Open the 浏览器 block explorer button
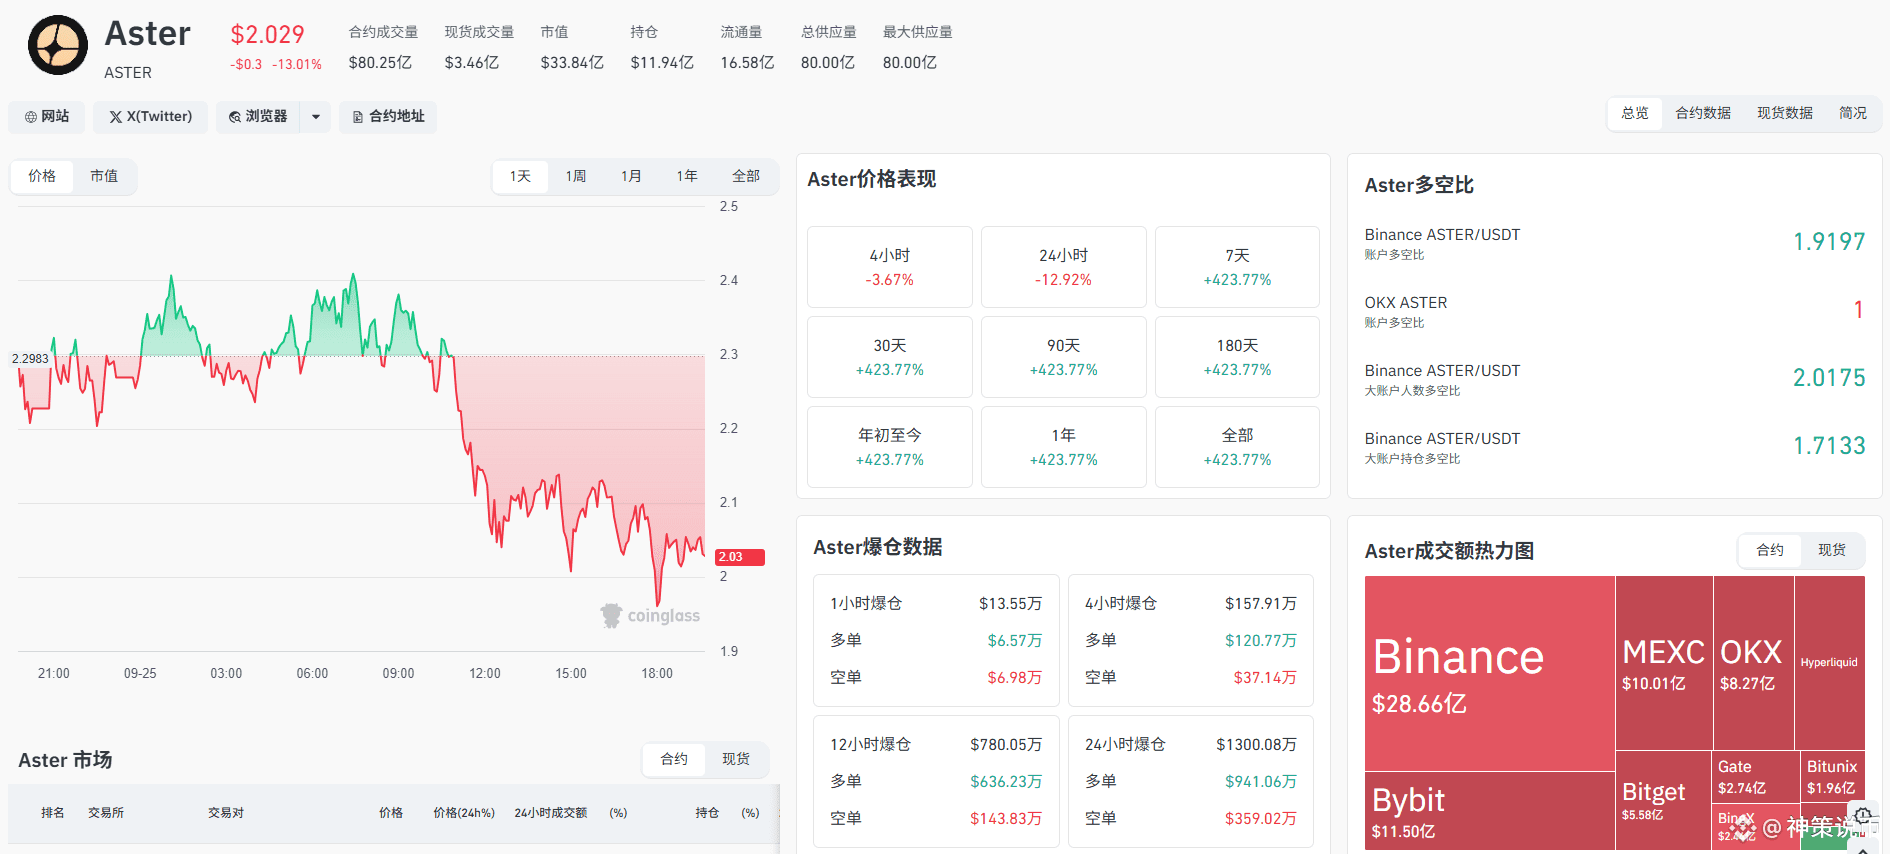1890x854 pixels. pos(258,117)
